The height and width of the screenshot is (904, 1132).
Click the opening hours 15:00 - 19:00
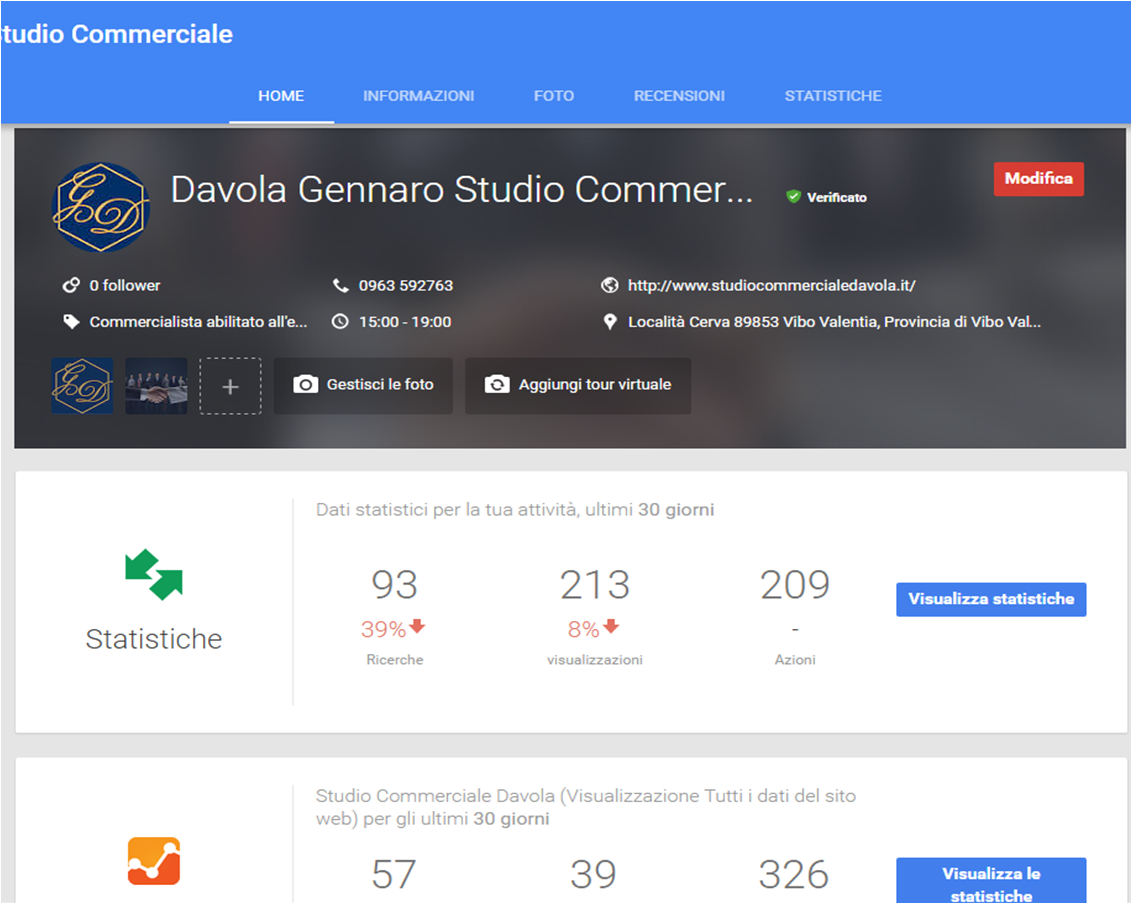[405, 321]
